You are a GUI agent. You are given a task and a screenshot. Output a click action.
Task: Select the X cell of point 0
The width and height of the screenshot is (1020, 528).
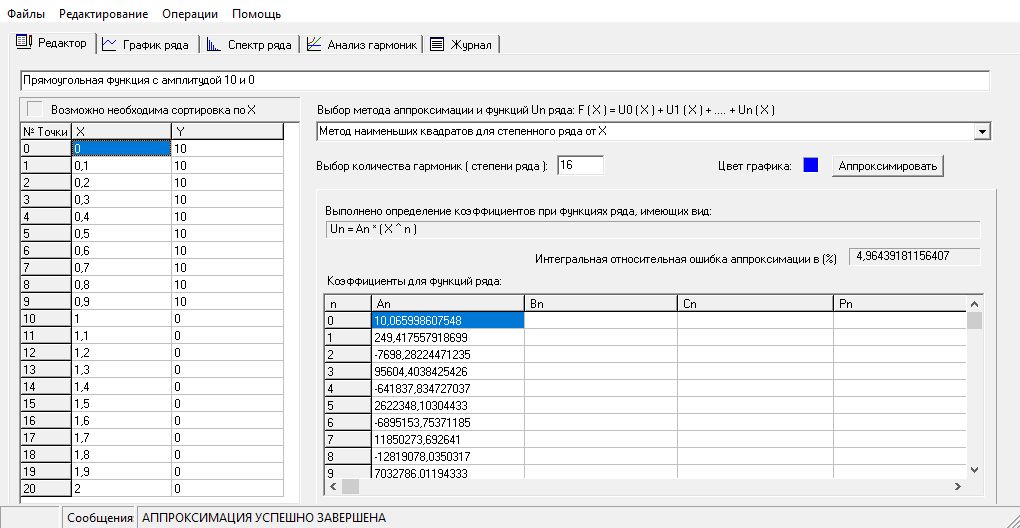(x=120, y=148)
